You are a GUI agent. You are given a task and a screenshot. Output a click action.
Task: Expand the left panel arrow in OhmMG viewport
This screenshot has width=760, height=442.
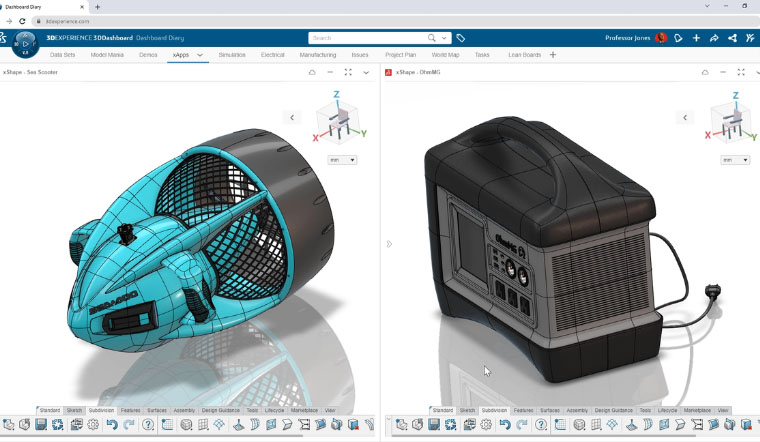point(389,244)
